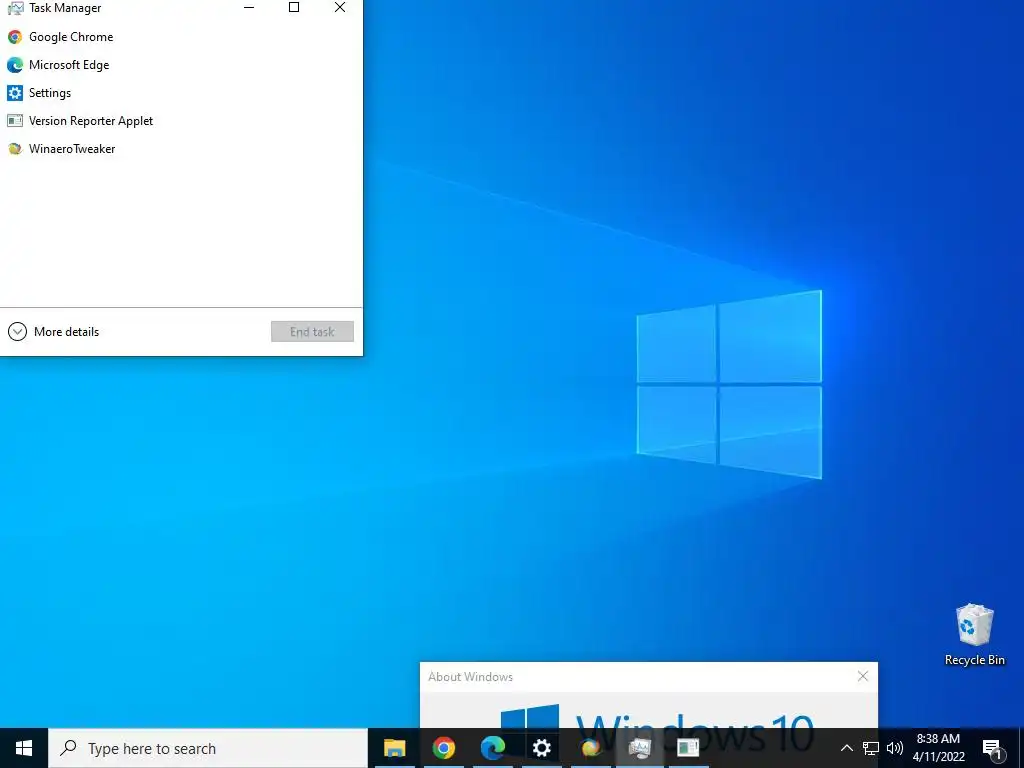Viewport: 1024px width, 768px height.
Task: Click the WinaeroTweaker icon in Task Manager list
Action: coord(14,149)
